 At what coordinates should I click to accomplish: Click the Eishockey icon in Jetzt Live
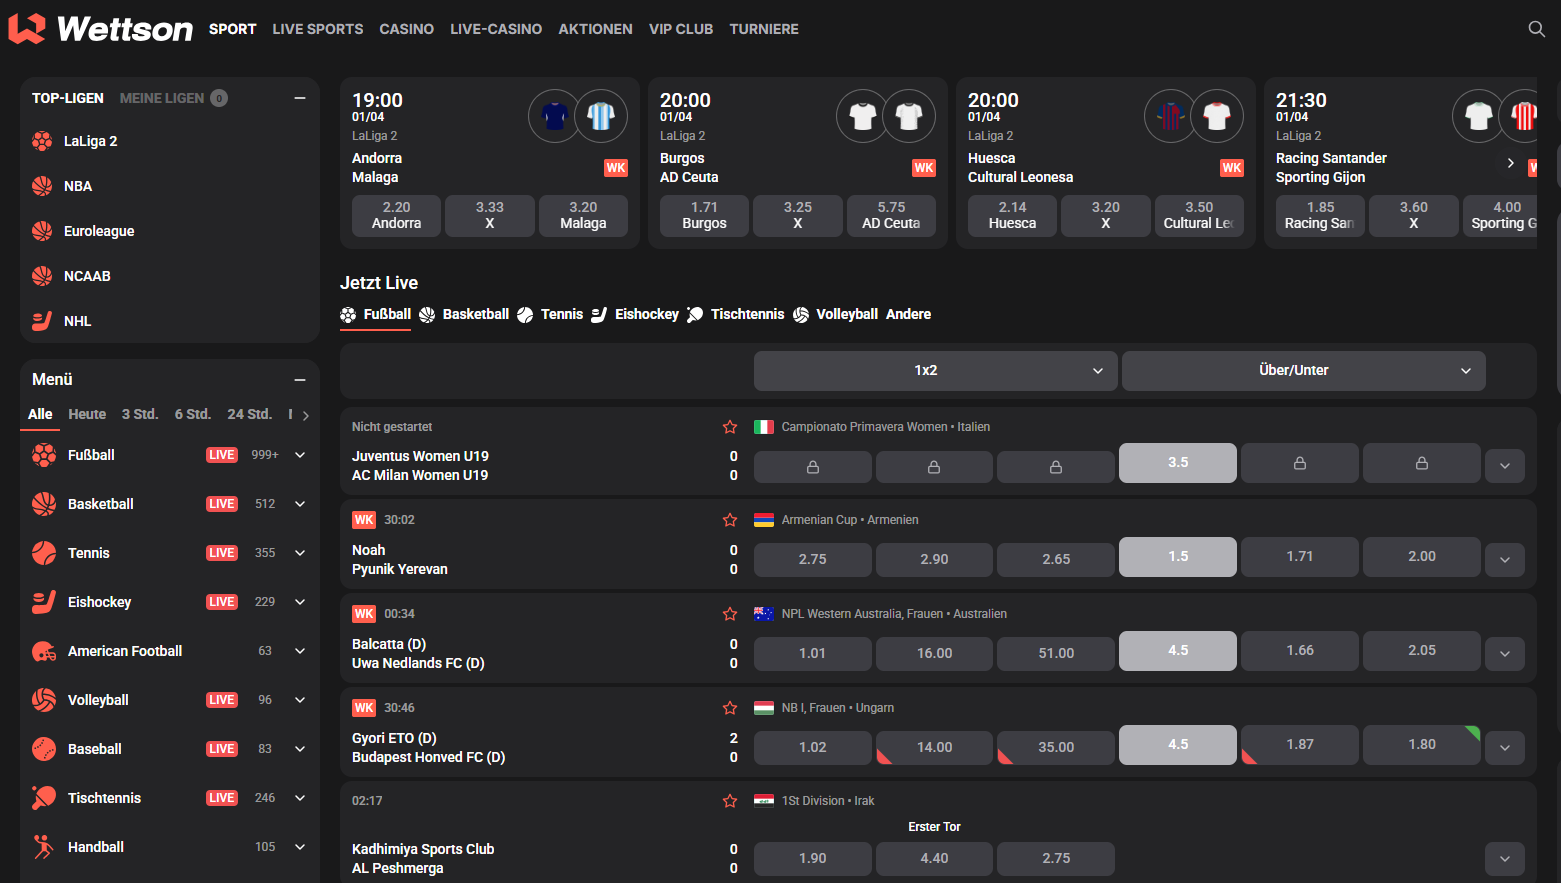599,315
